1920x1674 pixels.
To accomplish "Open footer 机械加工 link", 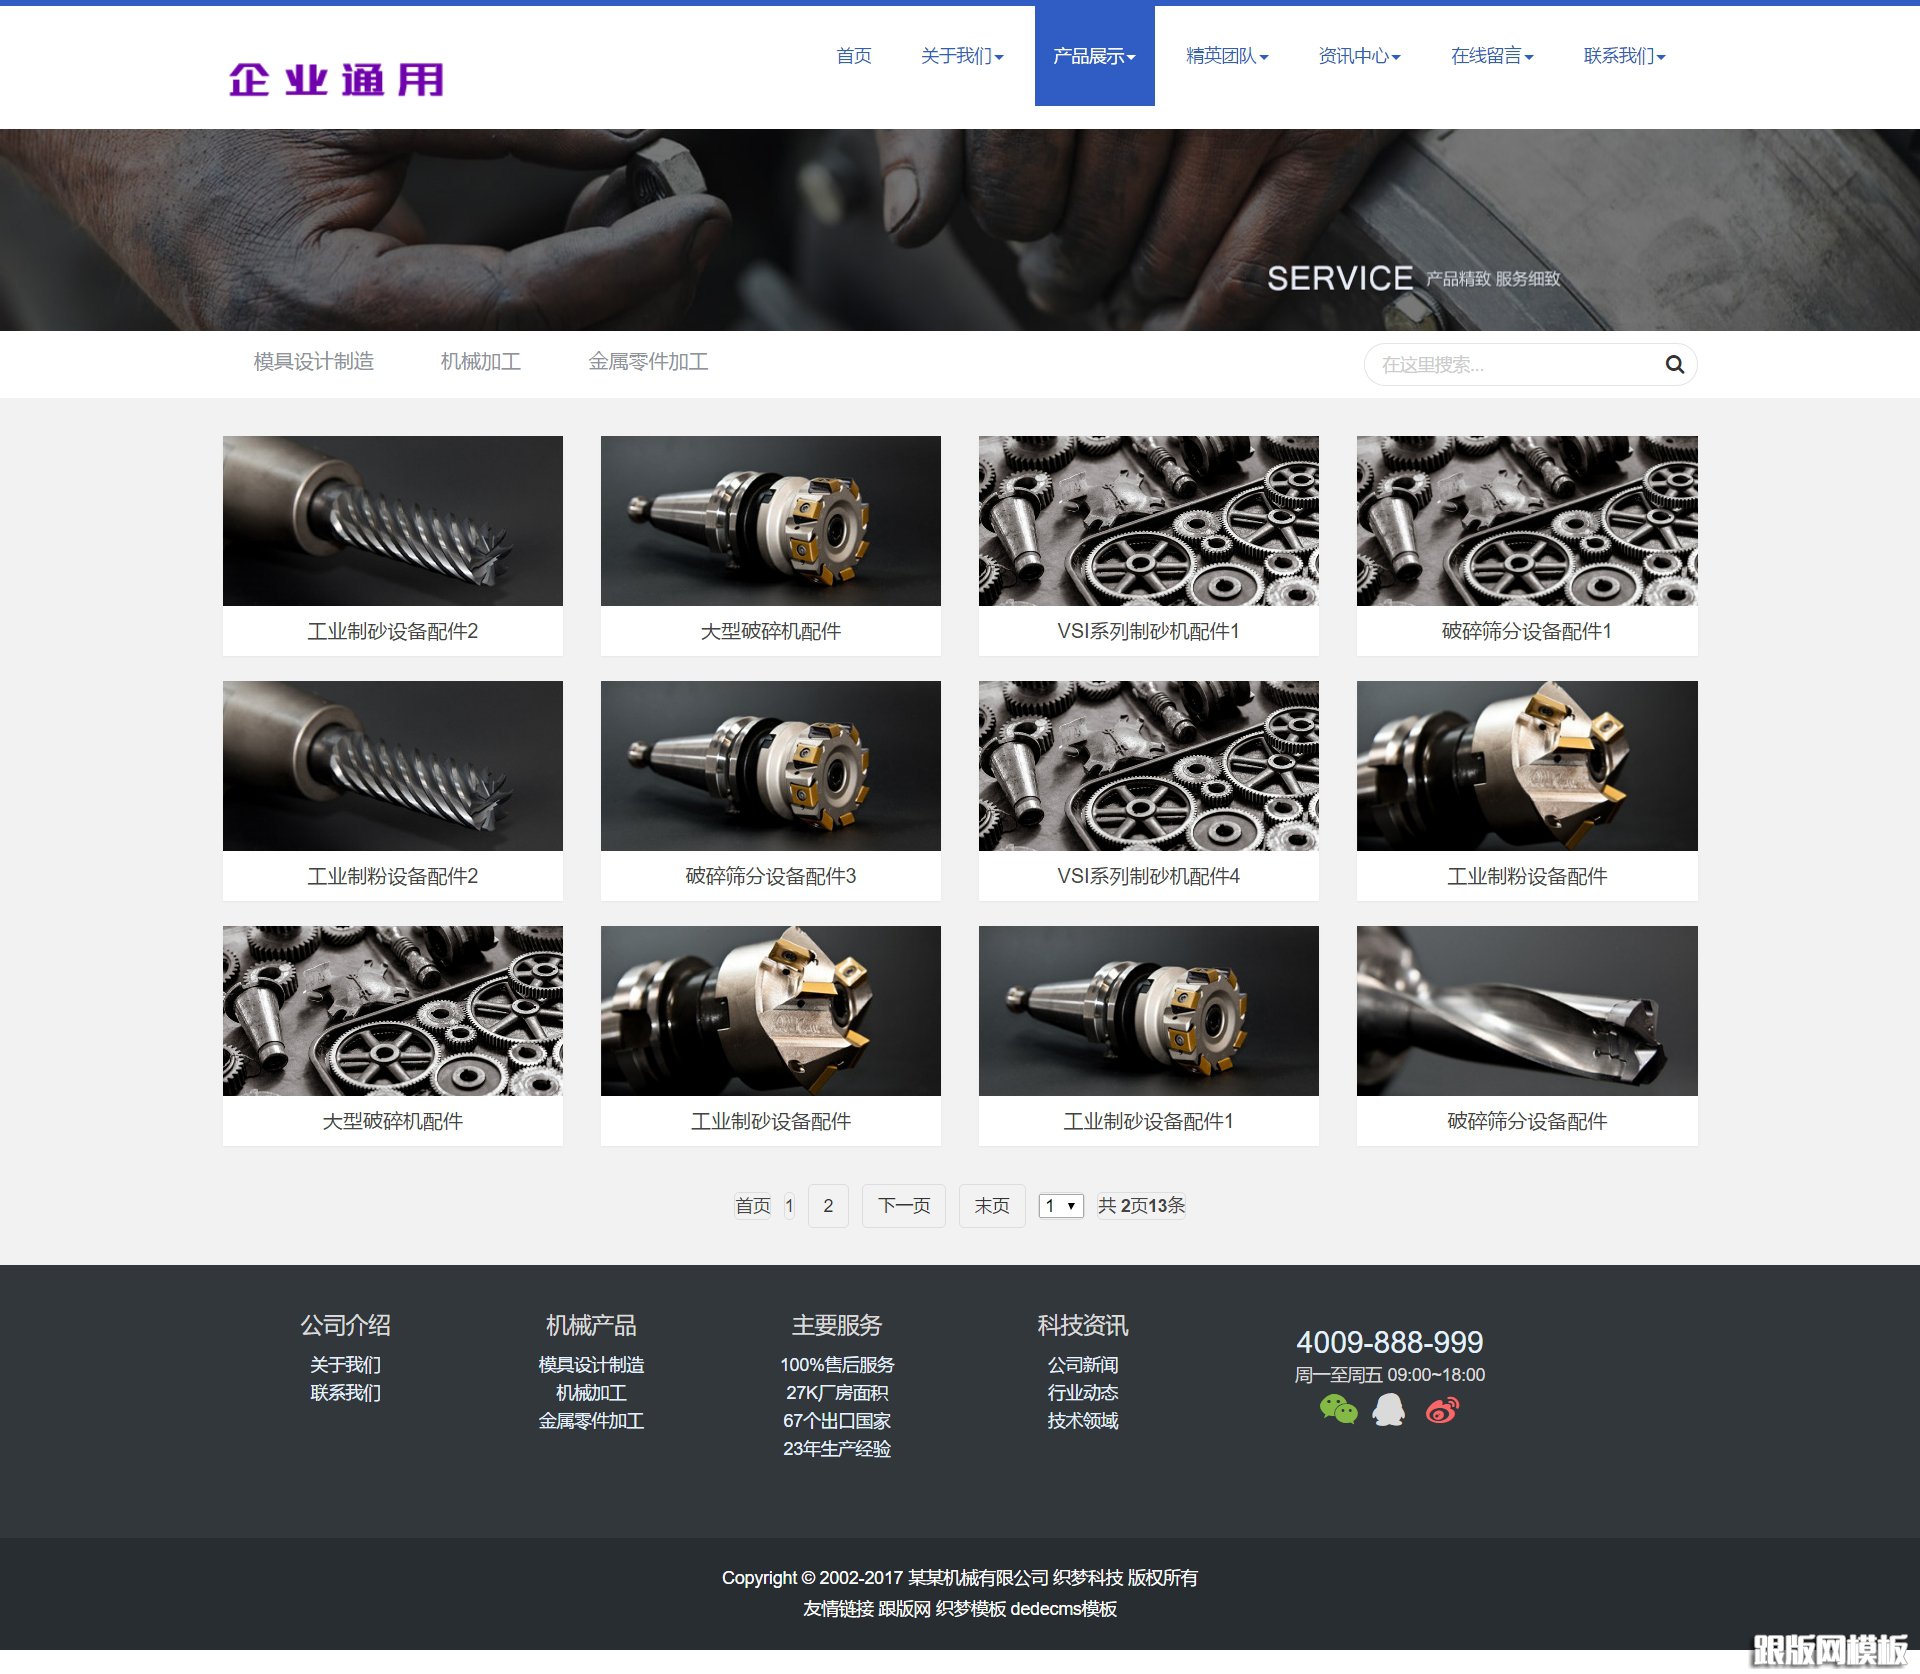I will pyautogui.click(x=591, y=1393).
